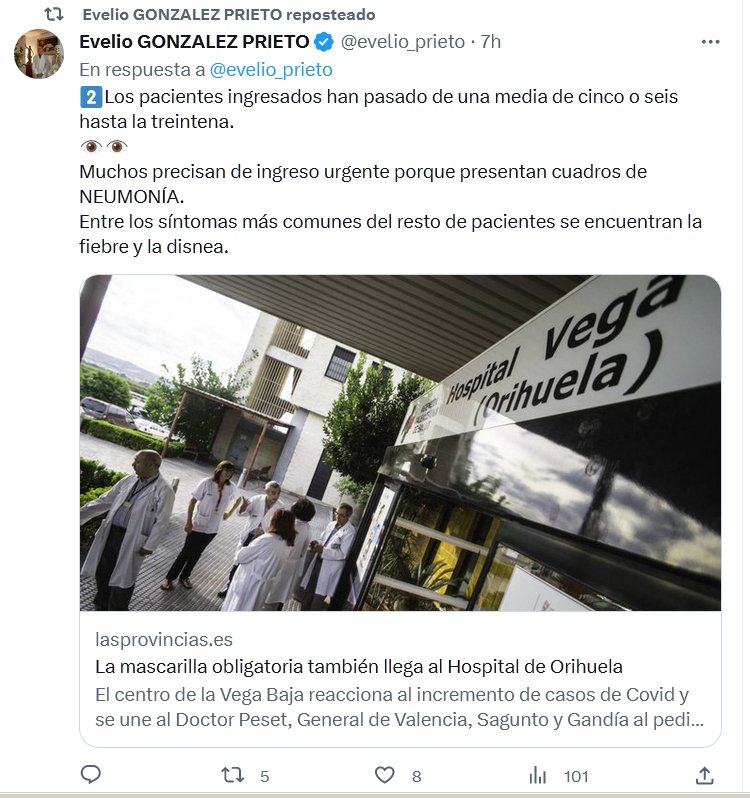Open the Hospital Vega Baja article image
The width and height of the screenshot is (750, 798).
(x=400, y=443)
